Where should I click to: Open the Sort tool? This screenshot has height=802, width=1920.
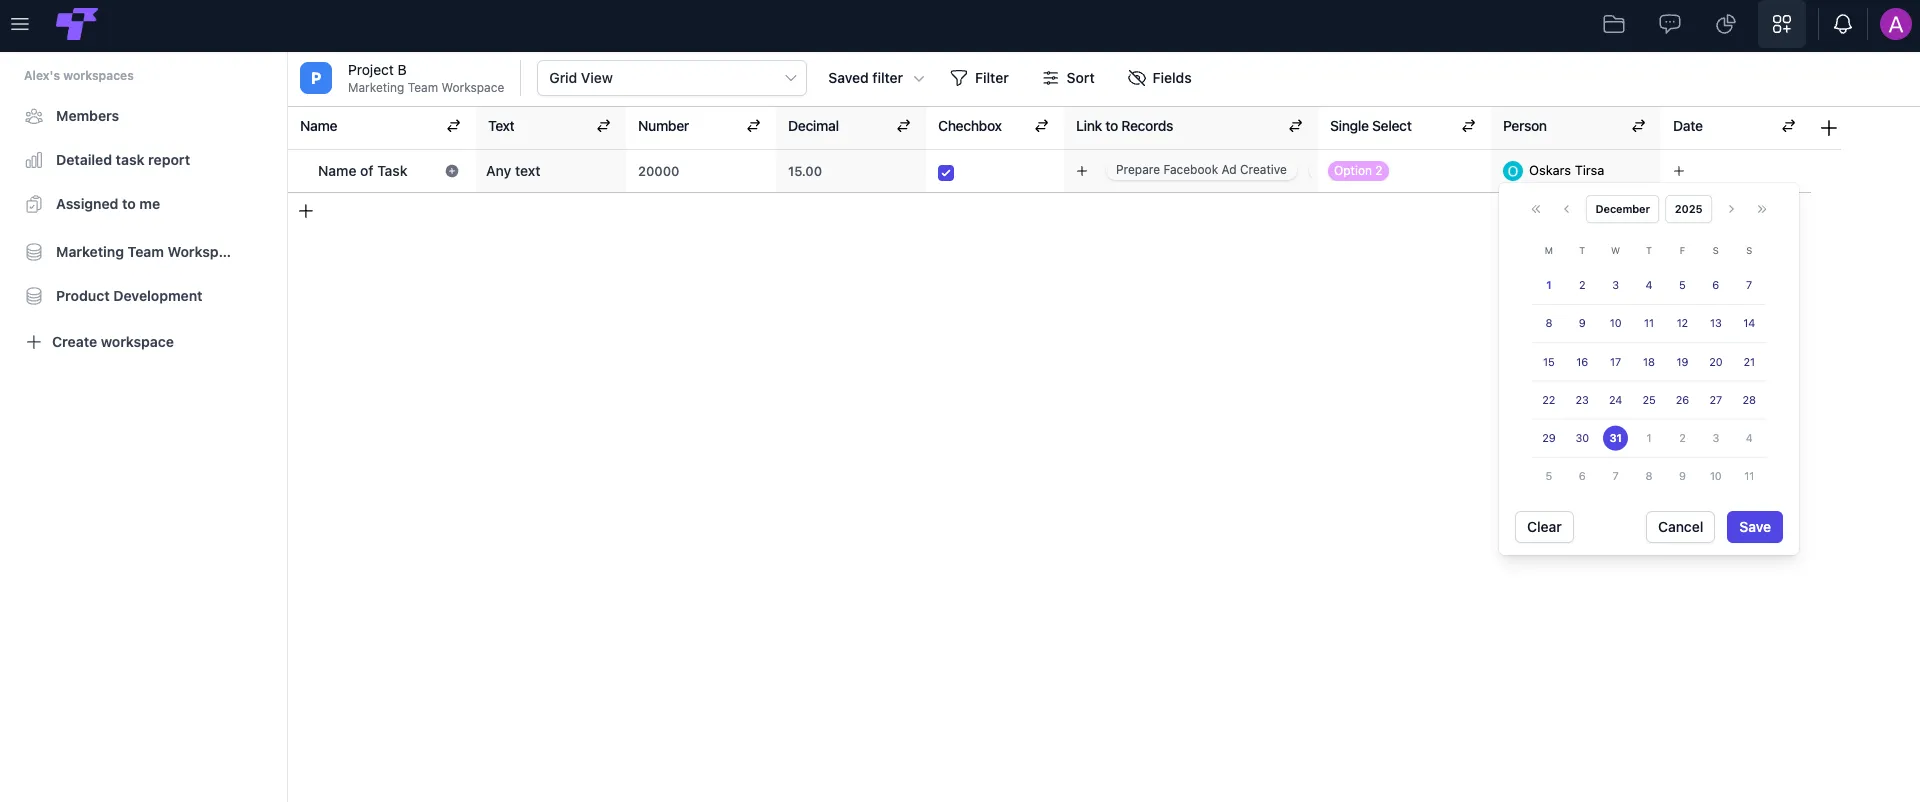click(x=1068, y=78)
